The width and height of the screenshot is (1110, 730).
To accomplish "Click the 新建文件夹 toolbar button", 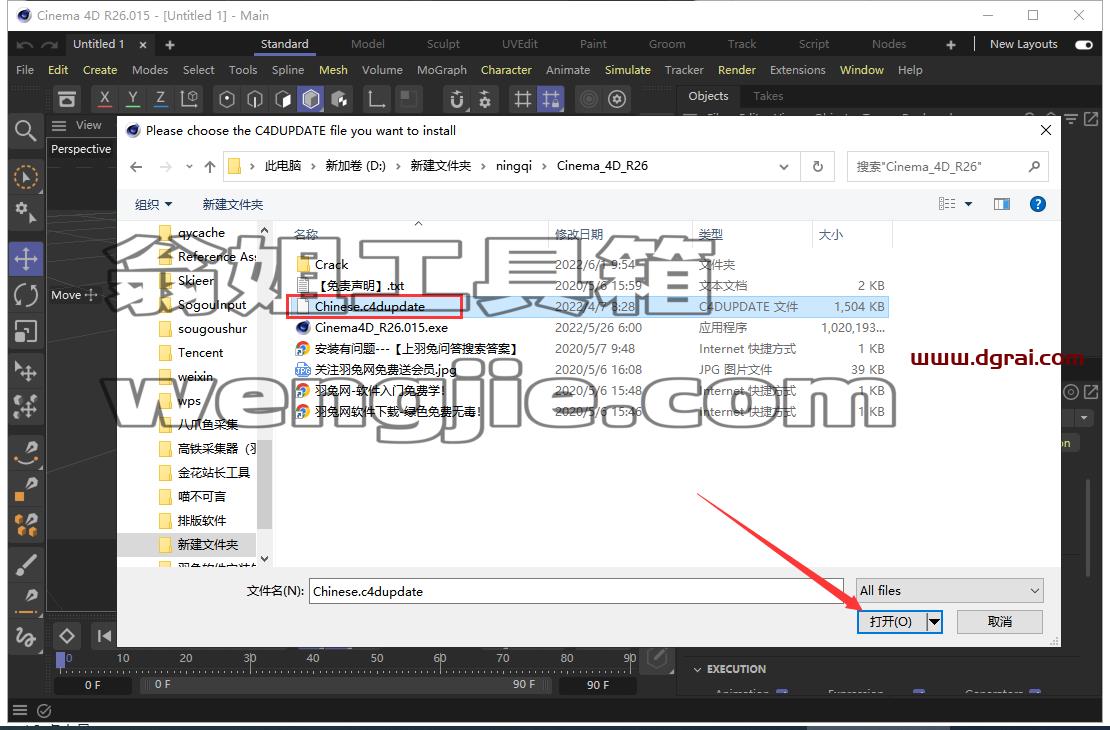I will click(232, 204).
